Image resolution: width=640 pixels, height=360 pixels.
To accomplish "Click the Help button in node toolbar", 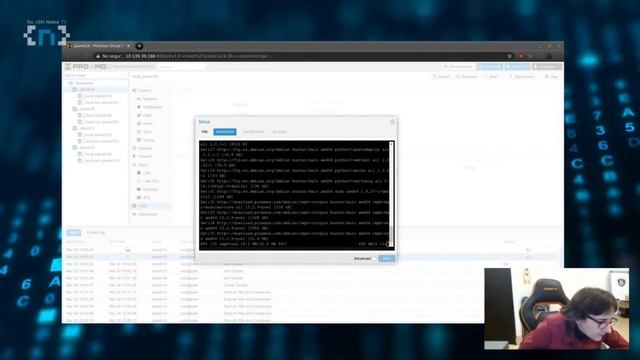I will (551, 76).
